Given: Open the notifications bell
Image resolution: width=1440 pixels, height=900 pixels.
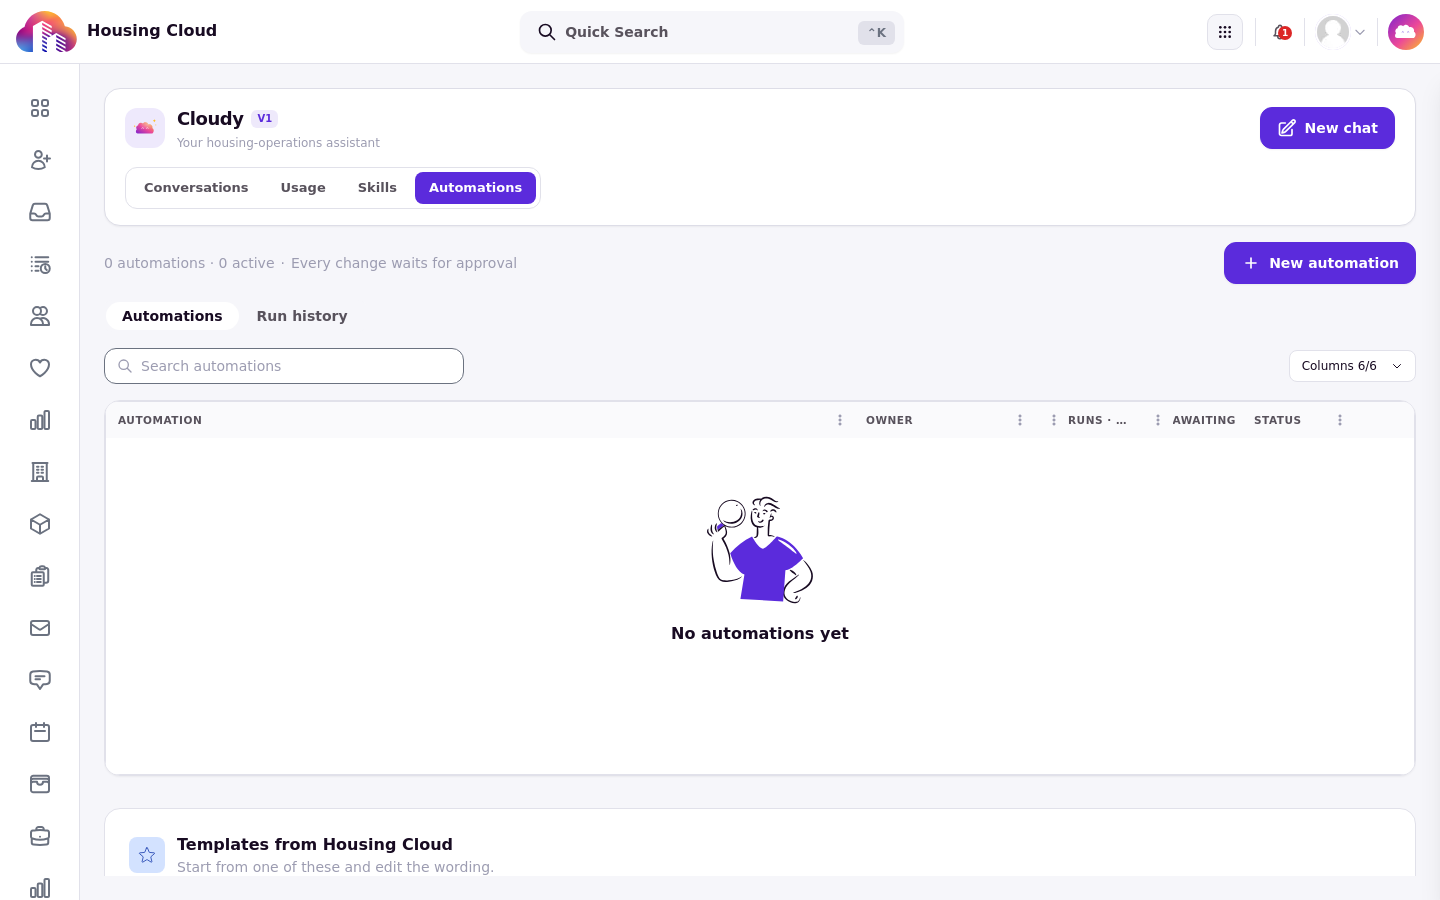Looking at the screenshot, I should (1280, 32).
